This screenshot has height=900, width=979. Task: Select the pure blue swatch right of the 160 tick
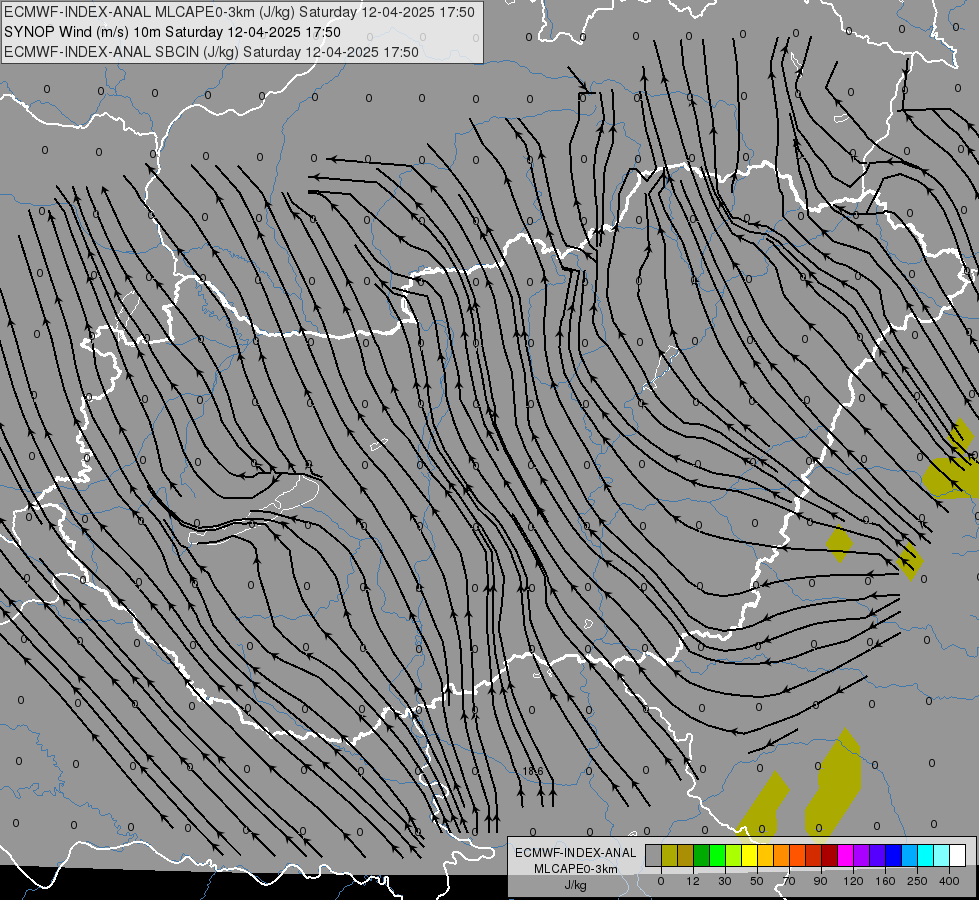pyautogui.click(x=894, y=856)
